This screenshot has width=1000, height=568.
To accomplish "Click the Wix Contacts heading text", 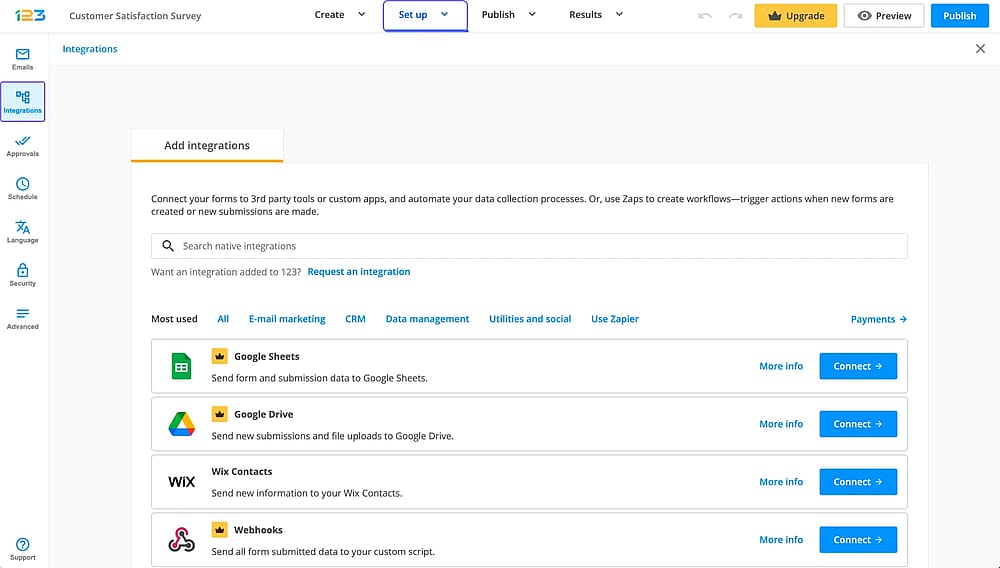I will [x=242, y=472].
